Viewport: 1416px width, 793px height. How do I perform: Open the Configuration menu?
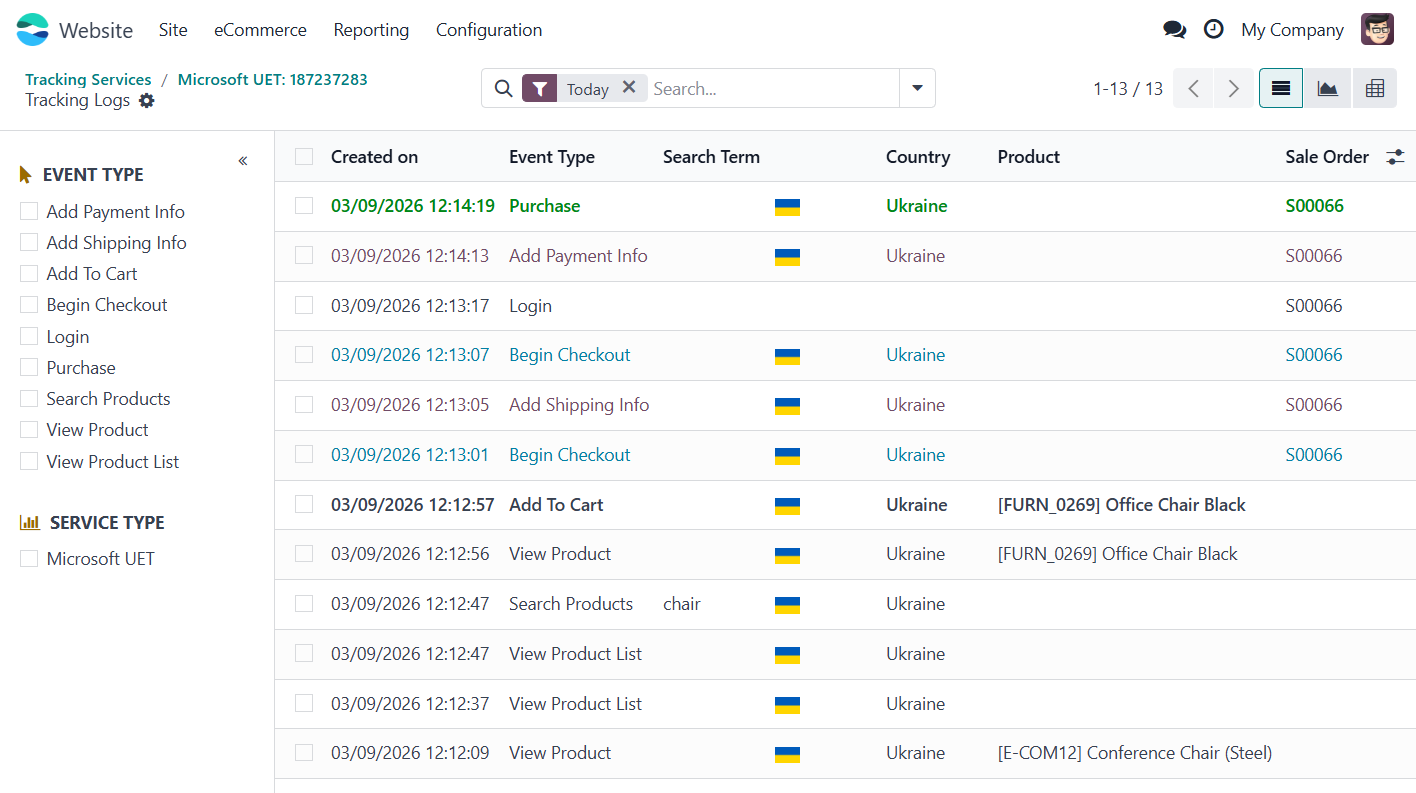tap(488, 30)
